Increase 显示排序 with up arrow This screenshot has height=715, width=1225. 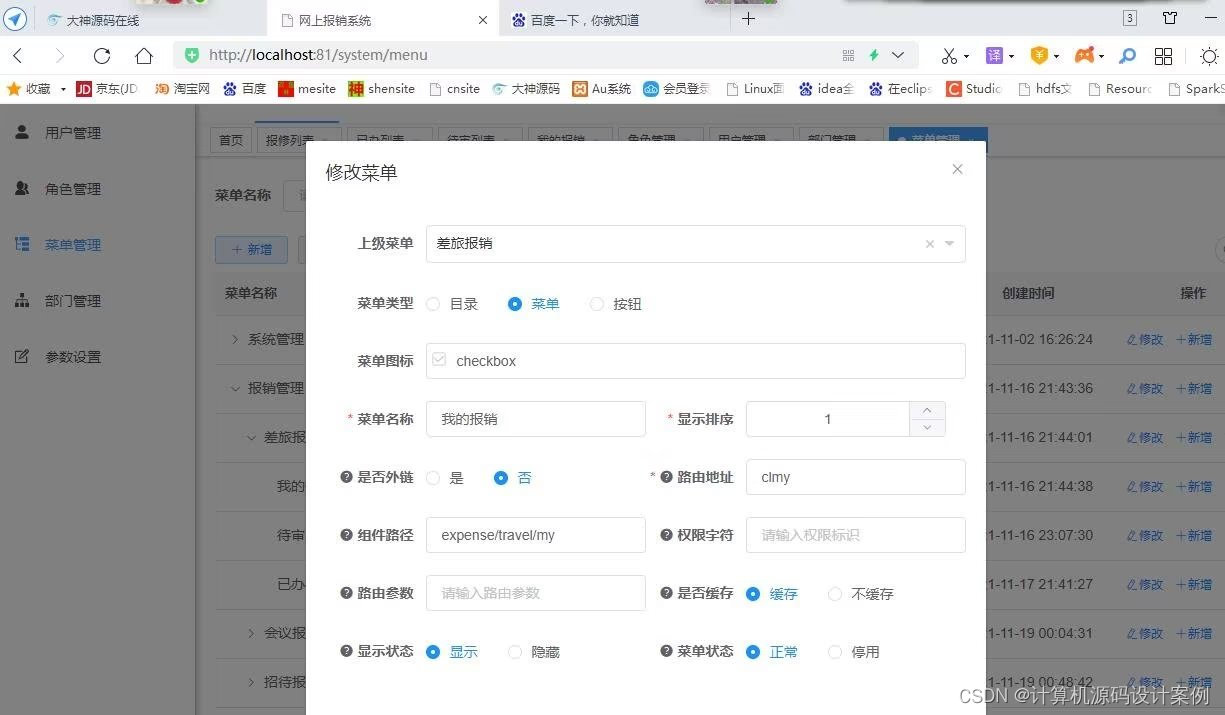coord(927,411)
